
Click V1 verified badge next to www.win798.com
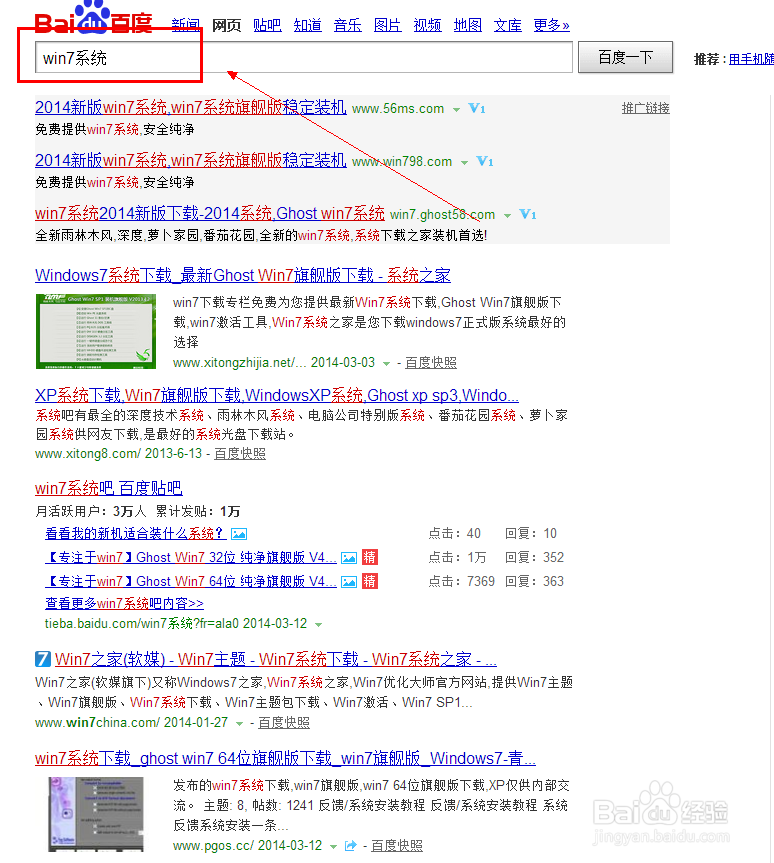pyautogui.click(x=484, y=161)
